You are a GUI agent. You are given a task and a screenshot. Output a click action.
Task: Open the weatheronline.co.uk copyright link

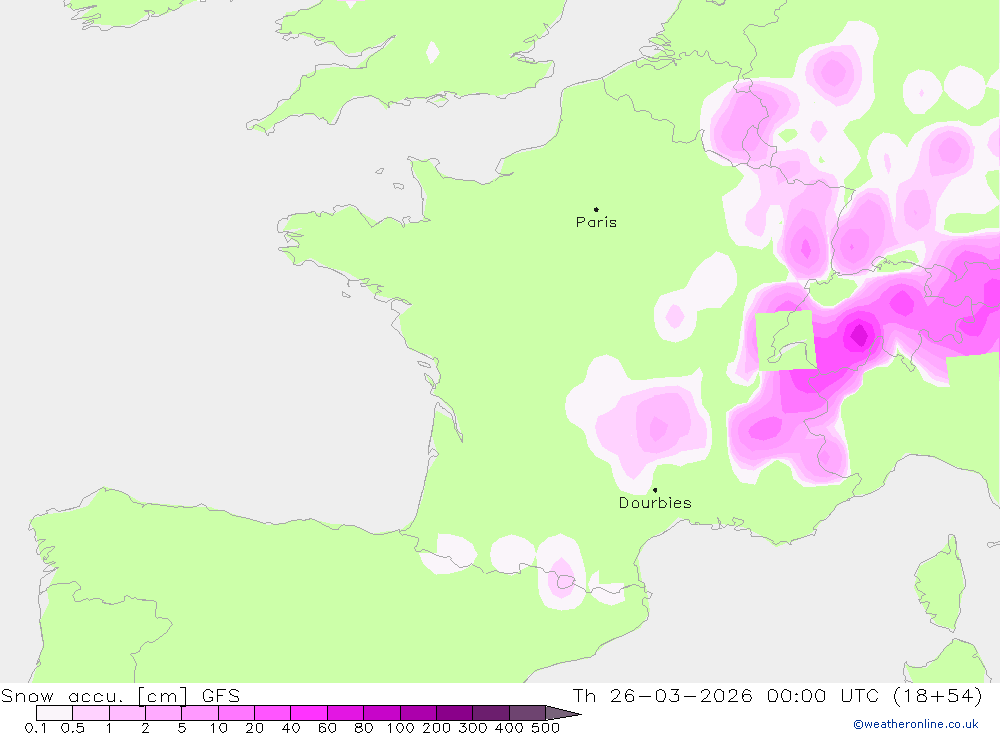pyautogui.click(x=916, y=724)
